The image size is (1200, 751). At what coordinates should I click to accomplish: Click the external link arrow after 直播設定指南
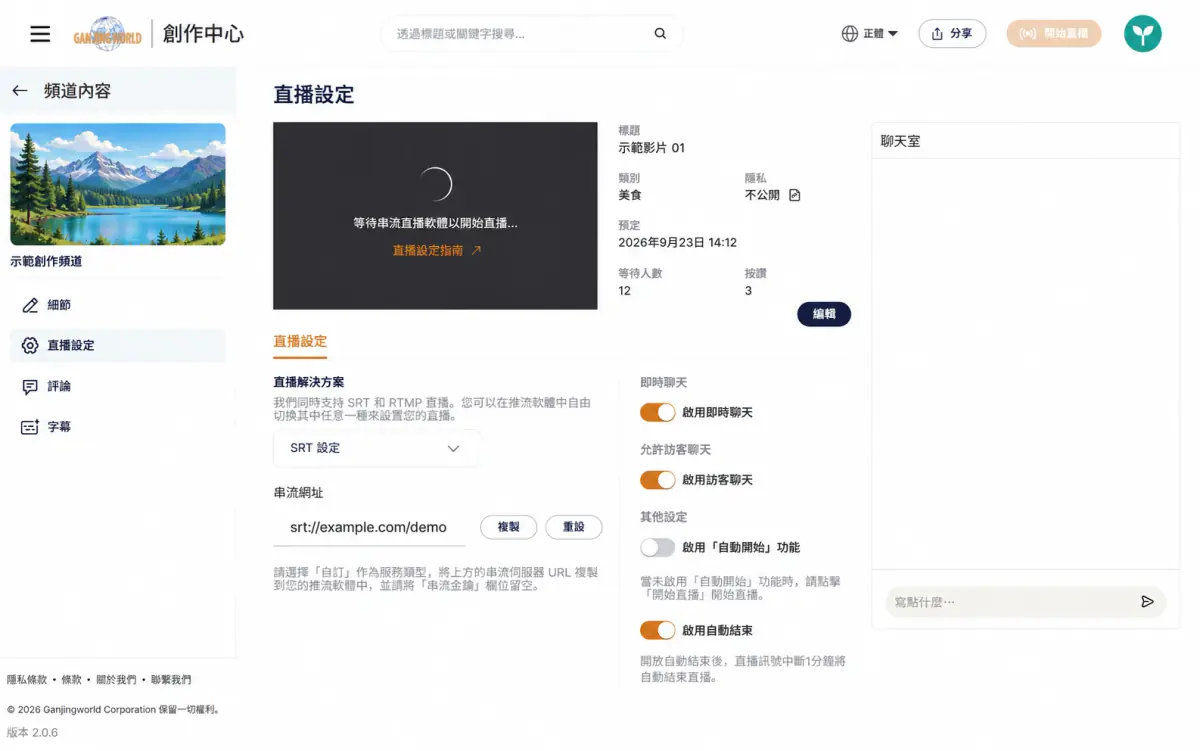(476, 251)
